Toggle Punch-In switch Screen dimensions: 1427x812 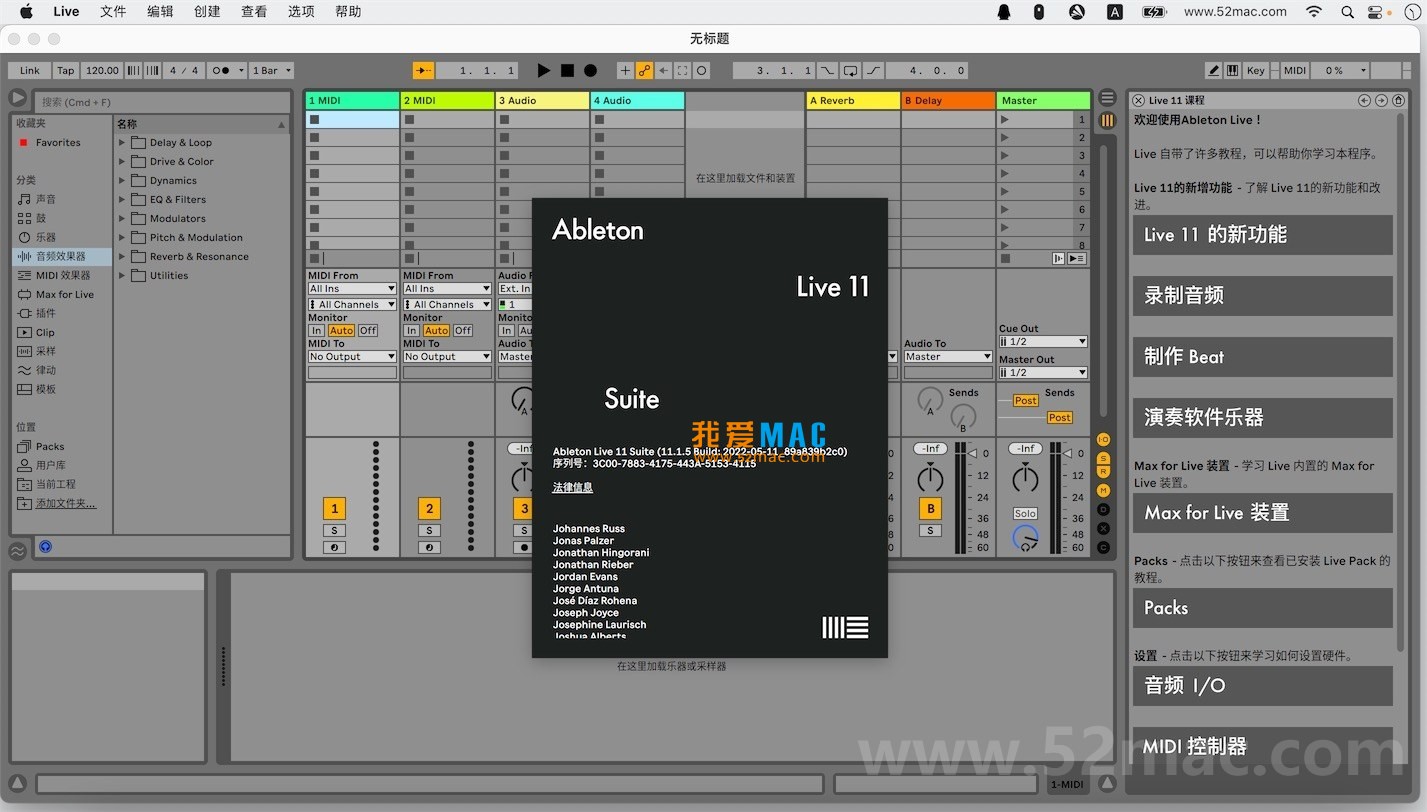point(828,71)
